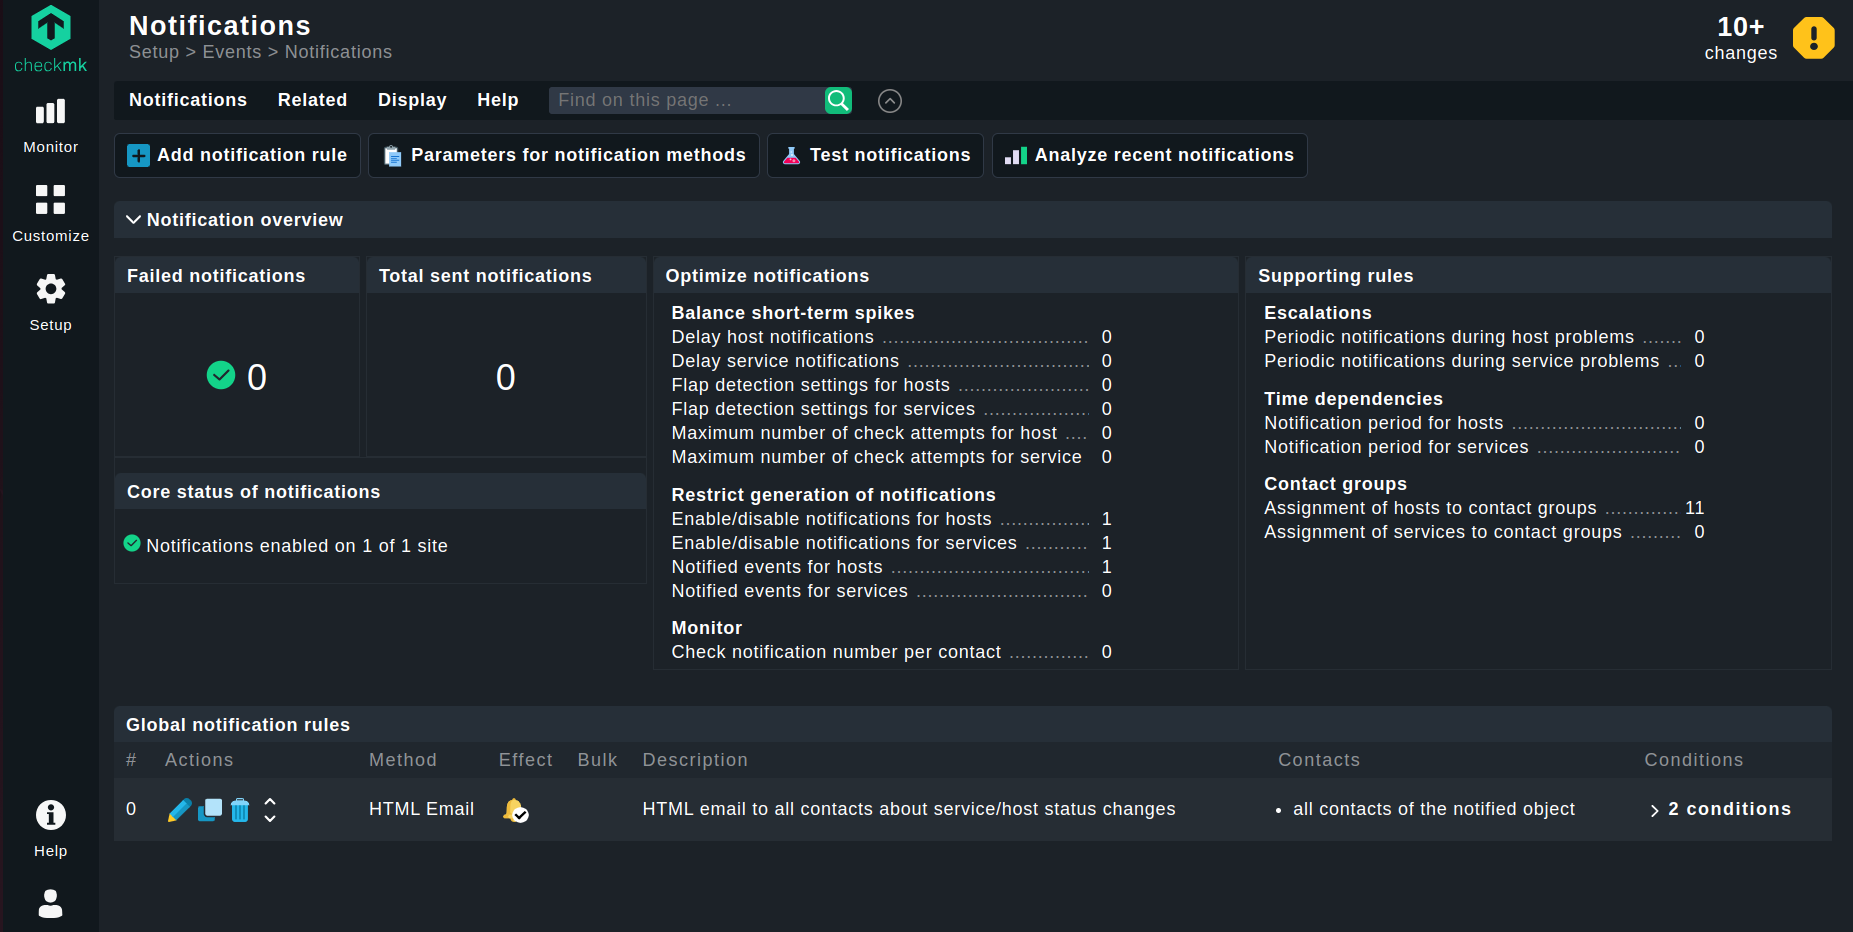
Task: Toggle the page menu collapse arrow
Action: pos(889,101)
